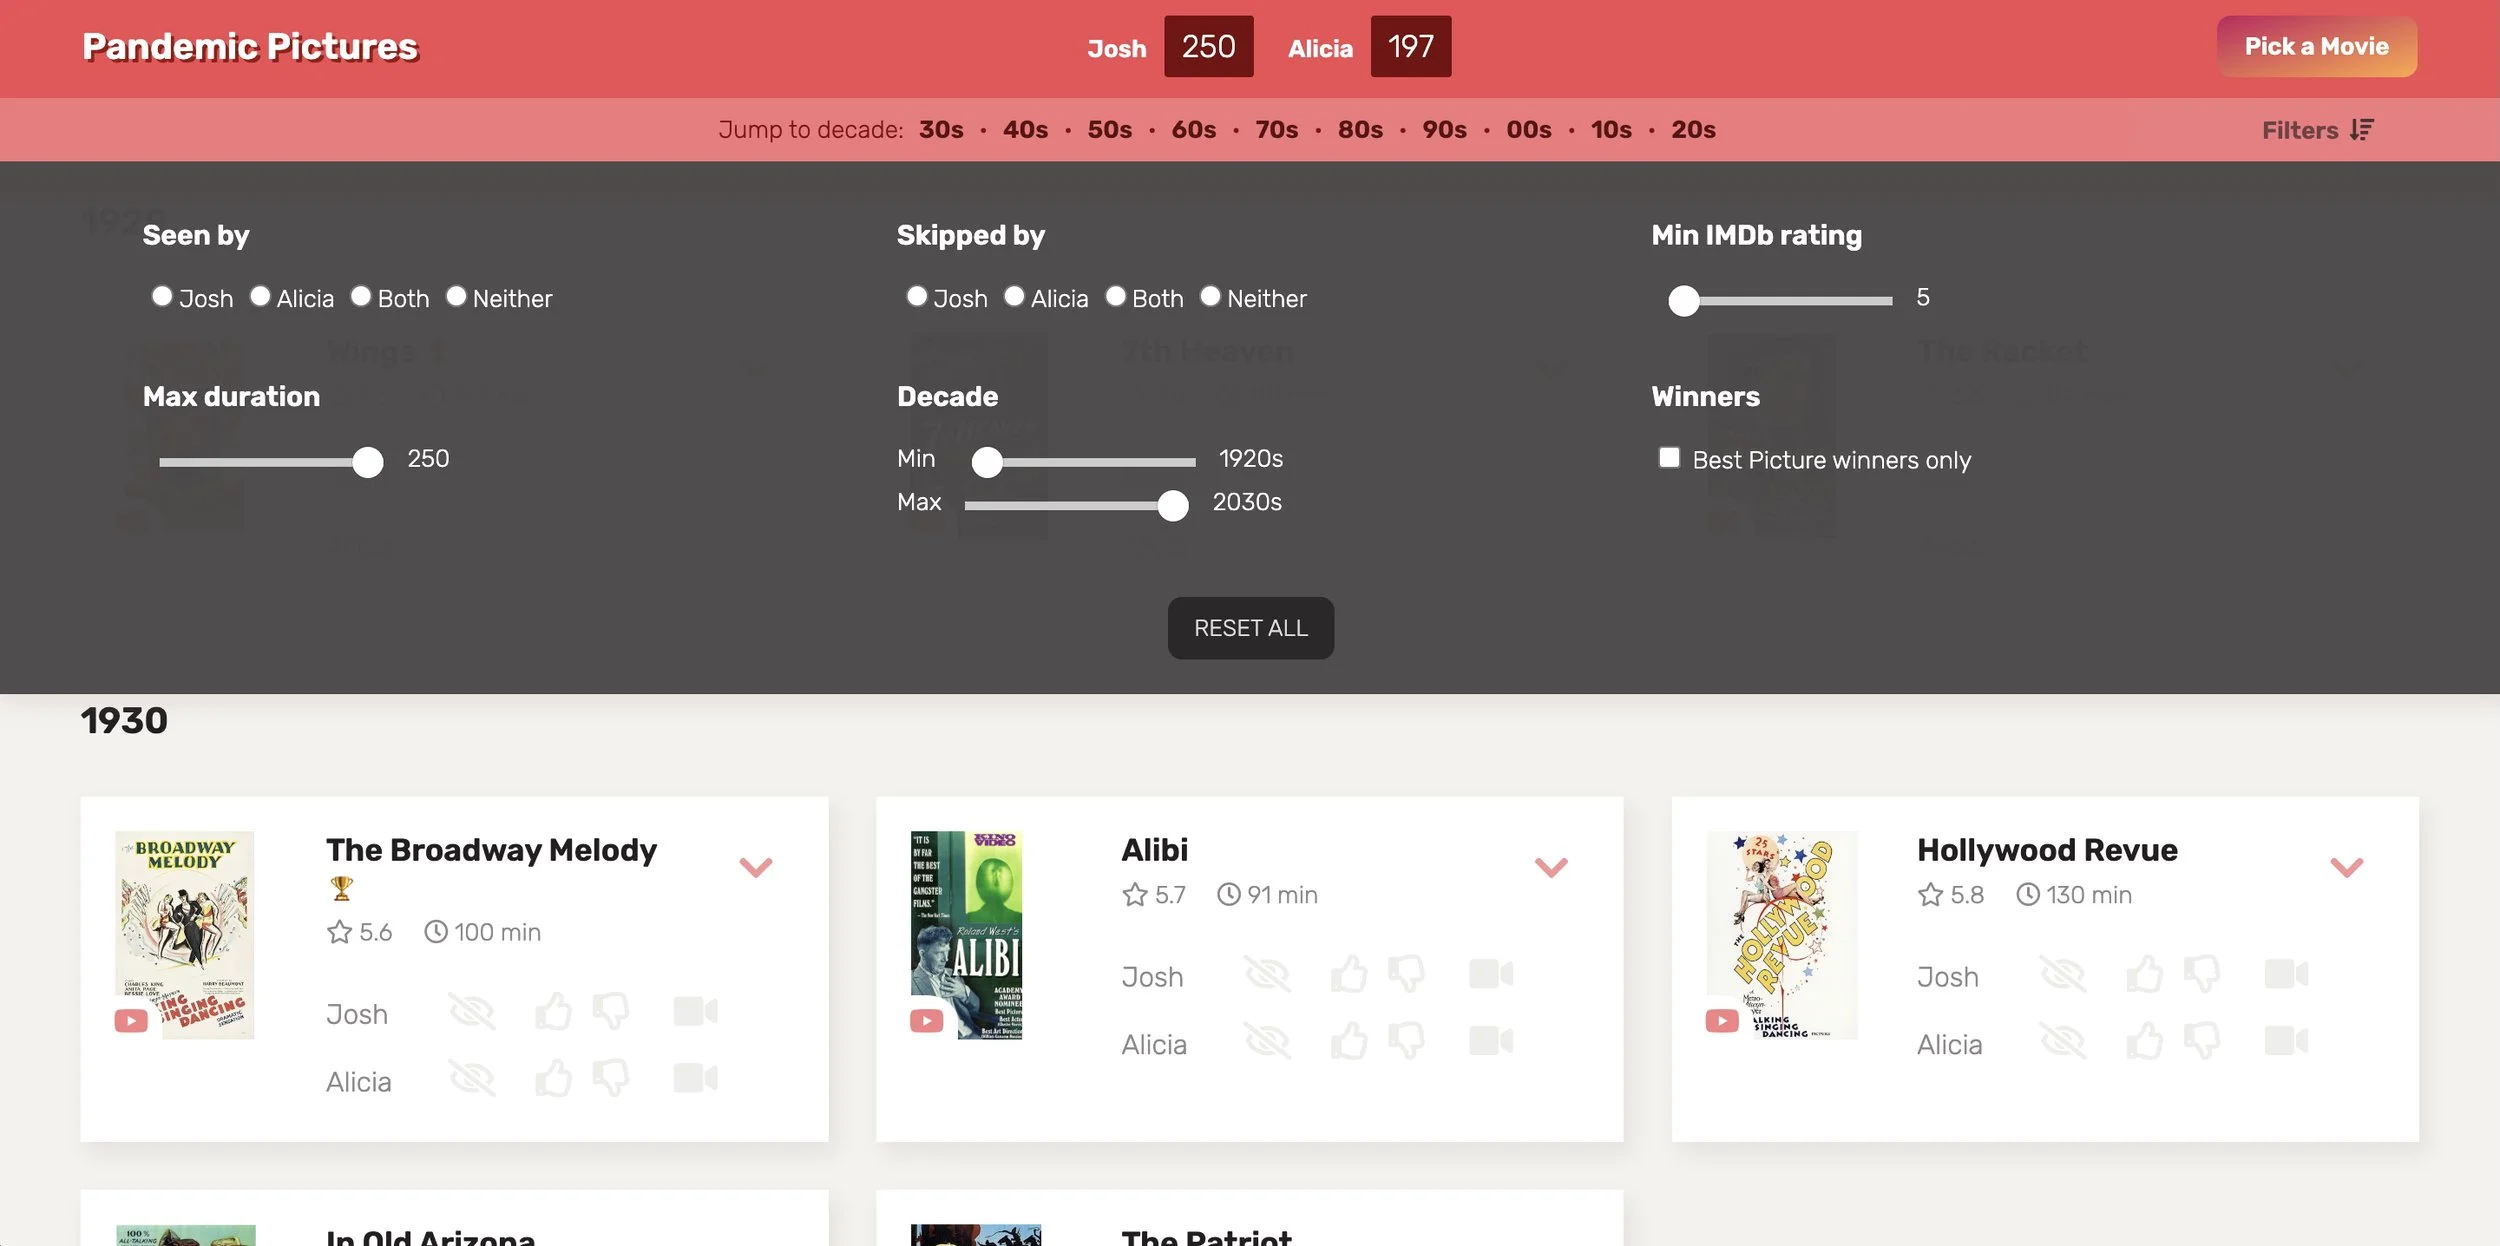
Task: Play the Alibi trailer via YouTube icon
Action: (926, 1020)
